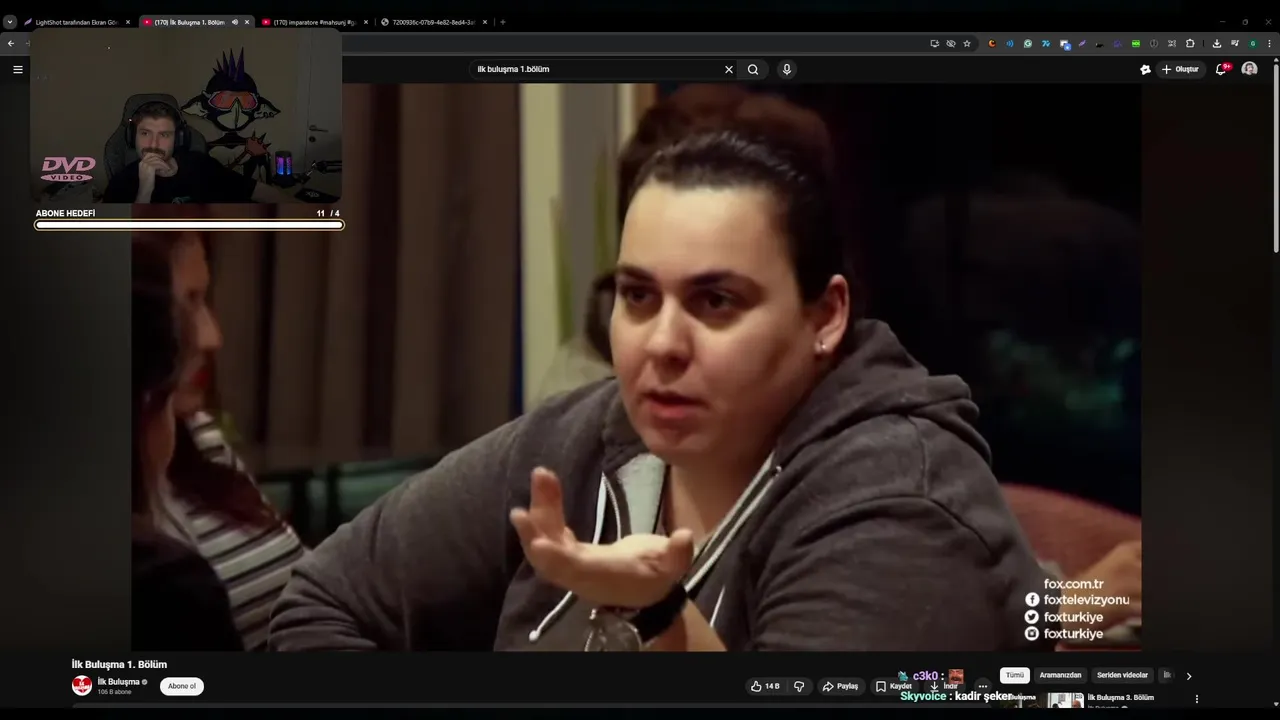This screenshot has height=720, width=1280.
Task: Dislike the video
Action: 799,686
